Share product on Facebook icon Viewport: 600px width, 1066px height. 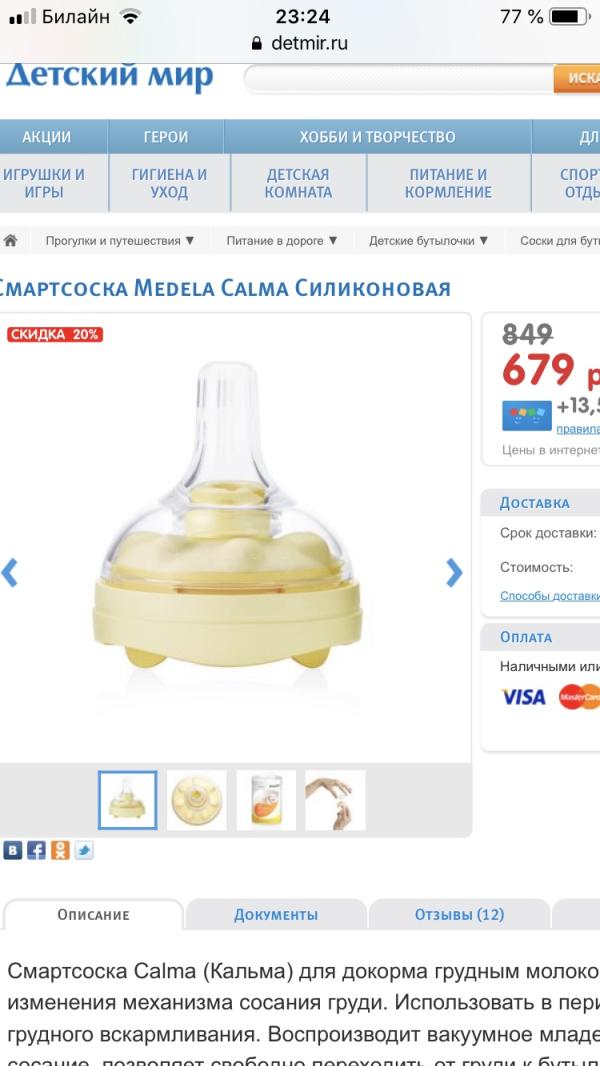pos(36,850)
